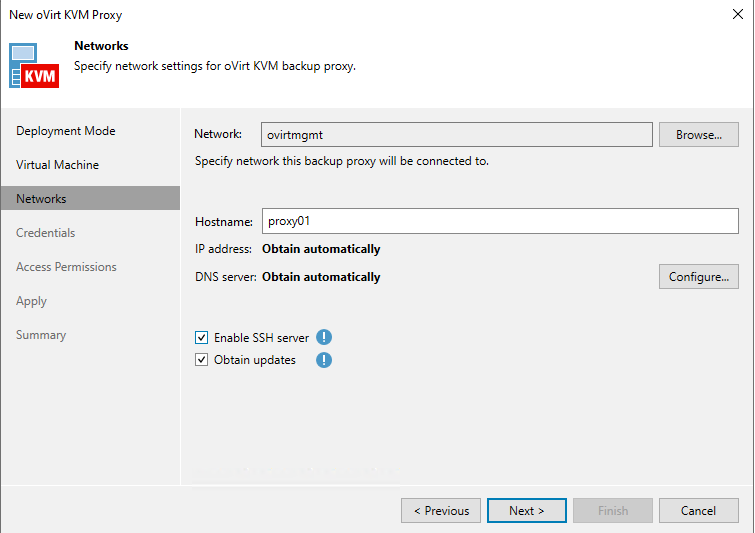Click info icon next to Enable SSH server

(x=324, y=338)
